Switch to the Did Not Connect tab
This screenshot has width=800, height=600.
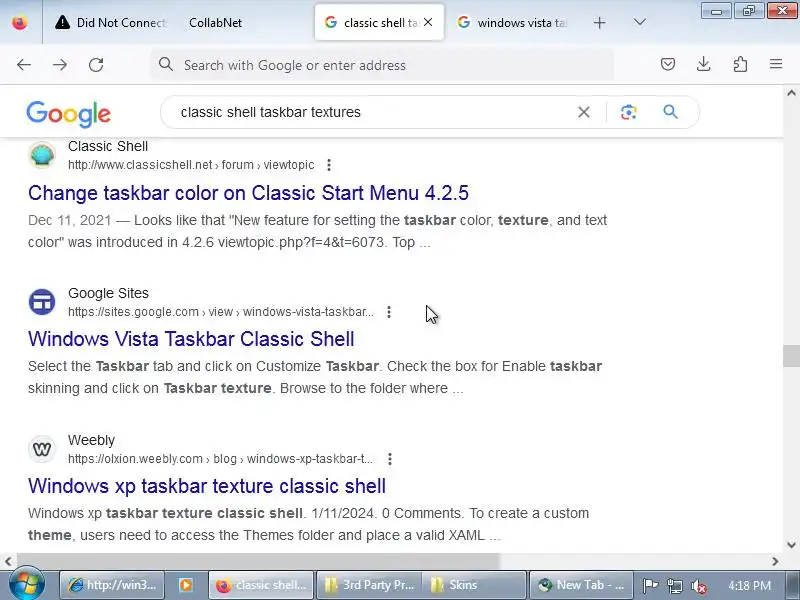tap(111, 22)
